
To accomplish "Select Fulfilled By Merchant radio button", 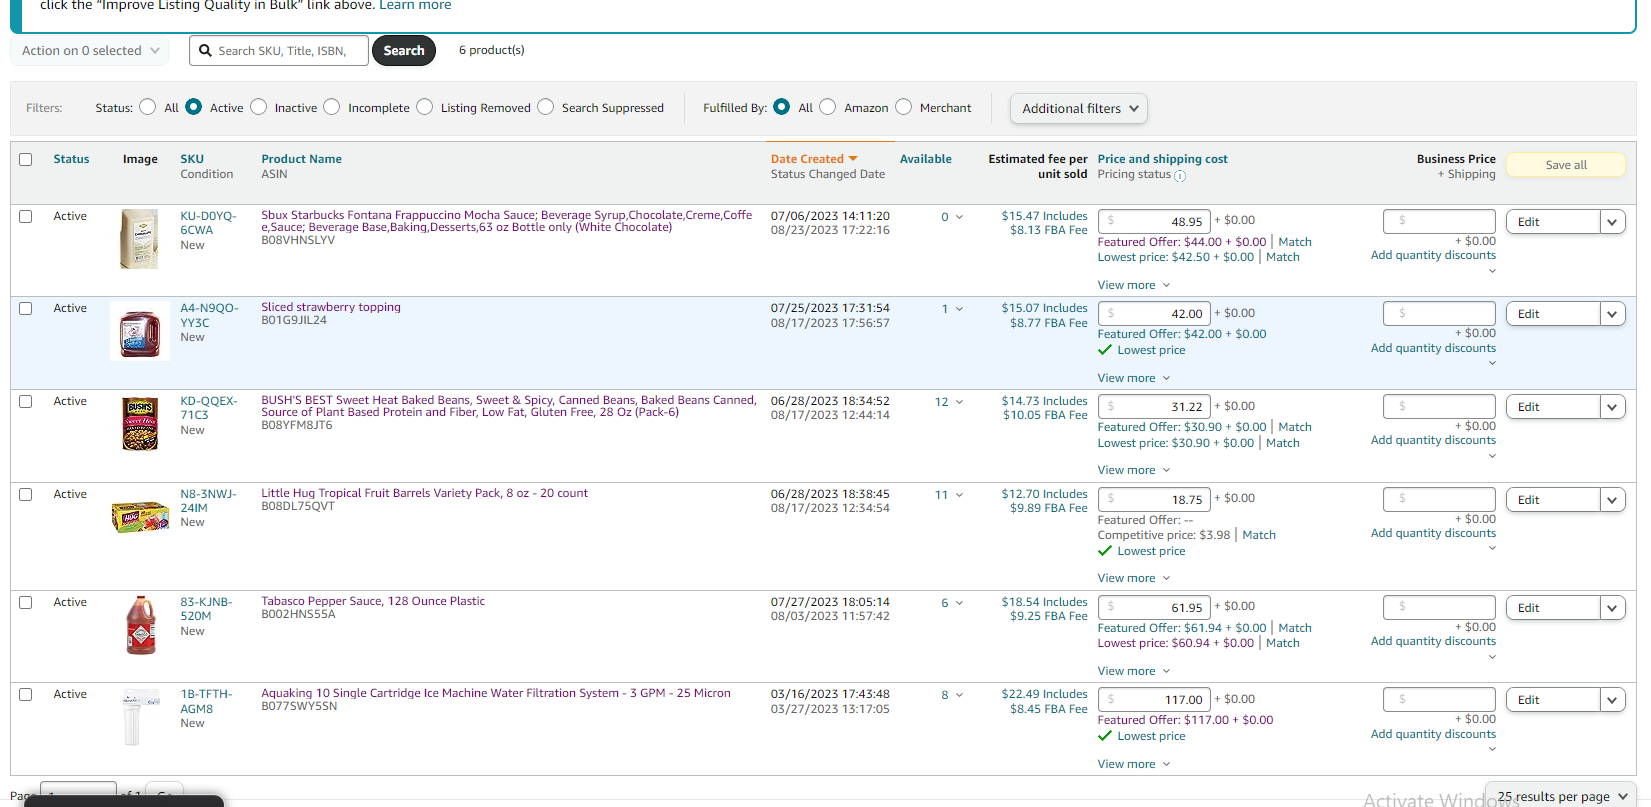I will click(904, 107).
